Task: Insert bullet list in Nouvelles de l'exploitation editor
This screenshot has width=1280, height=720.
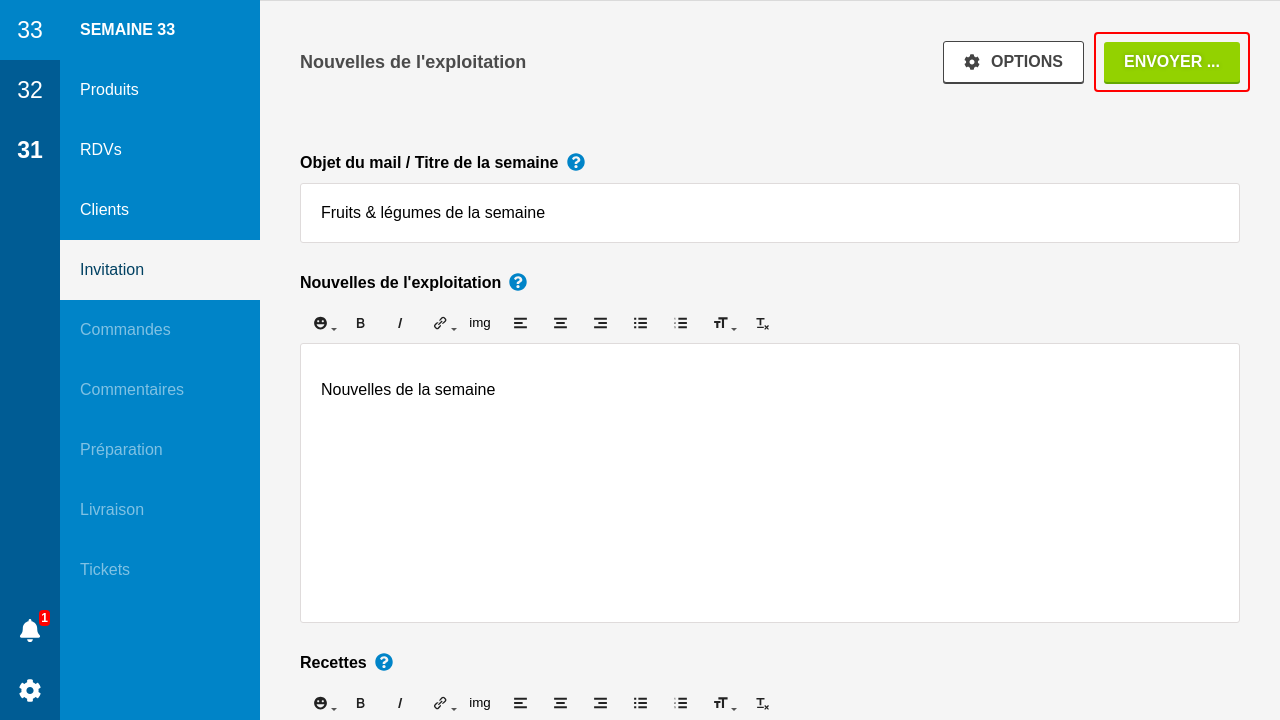Action: (640, 323)
